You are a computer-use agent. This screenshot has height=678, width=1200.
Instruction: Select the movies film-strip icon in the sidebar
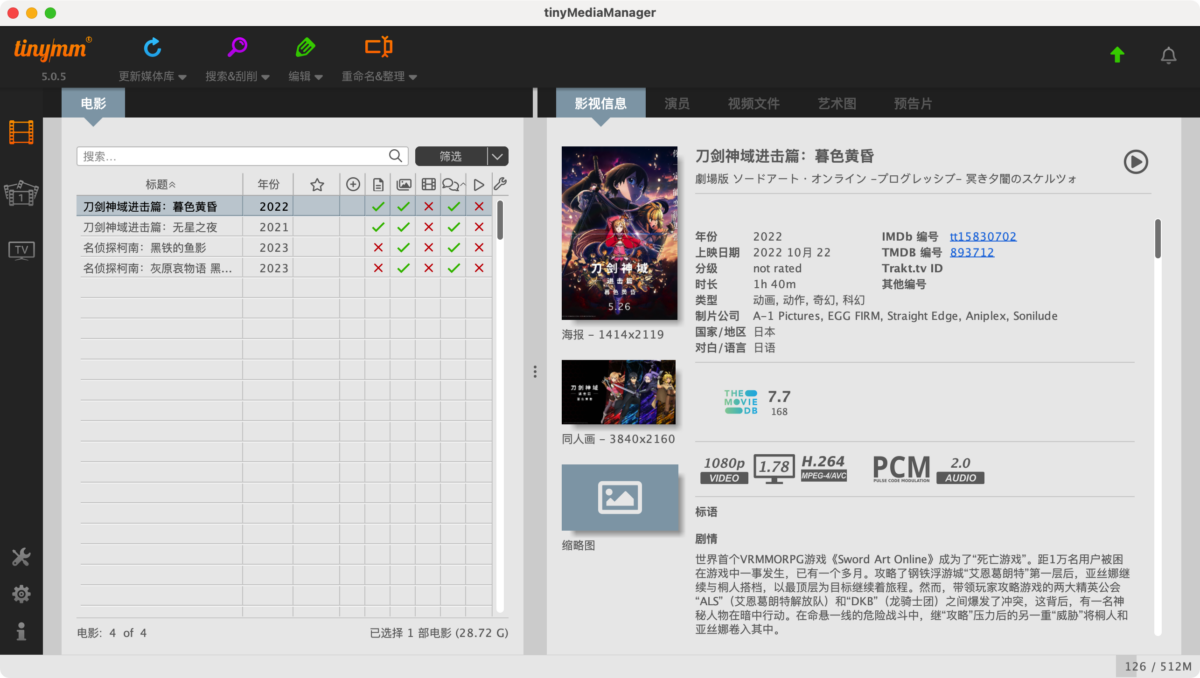[x=21, y=131]
